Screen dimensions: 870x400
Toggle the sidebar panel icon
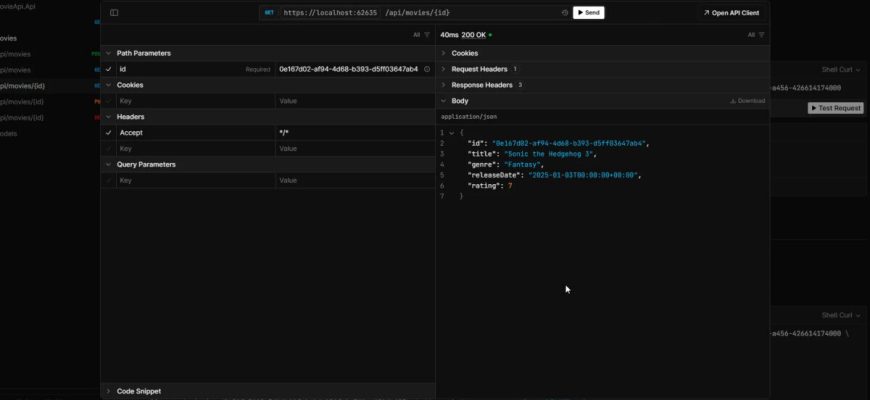tap(114, 13)
